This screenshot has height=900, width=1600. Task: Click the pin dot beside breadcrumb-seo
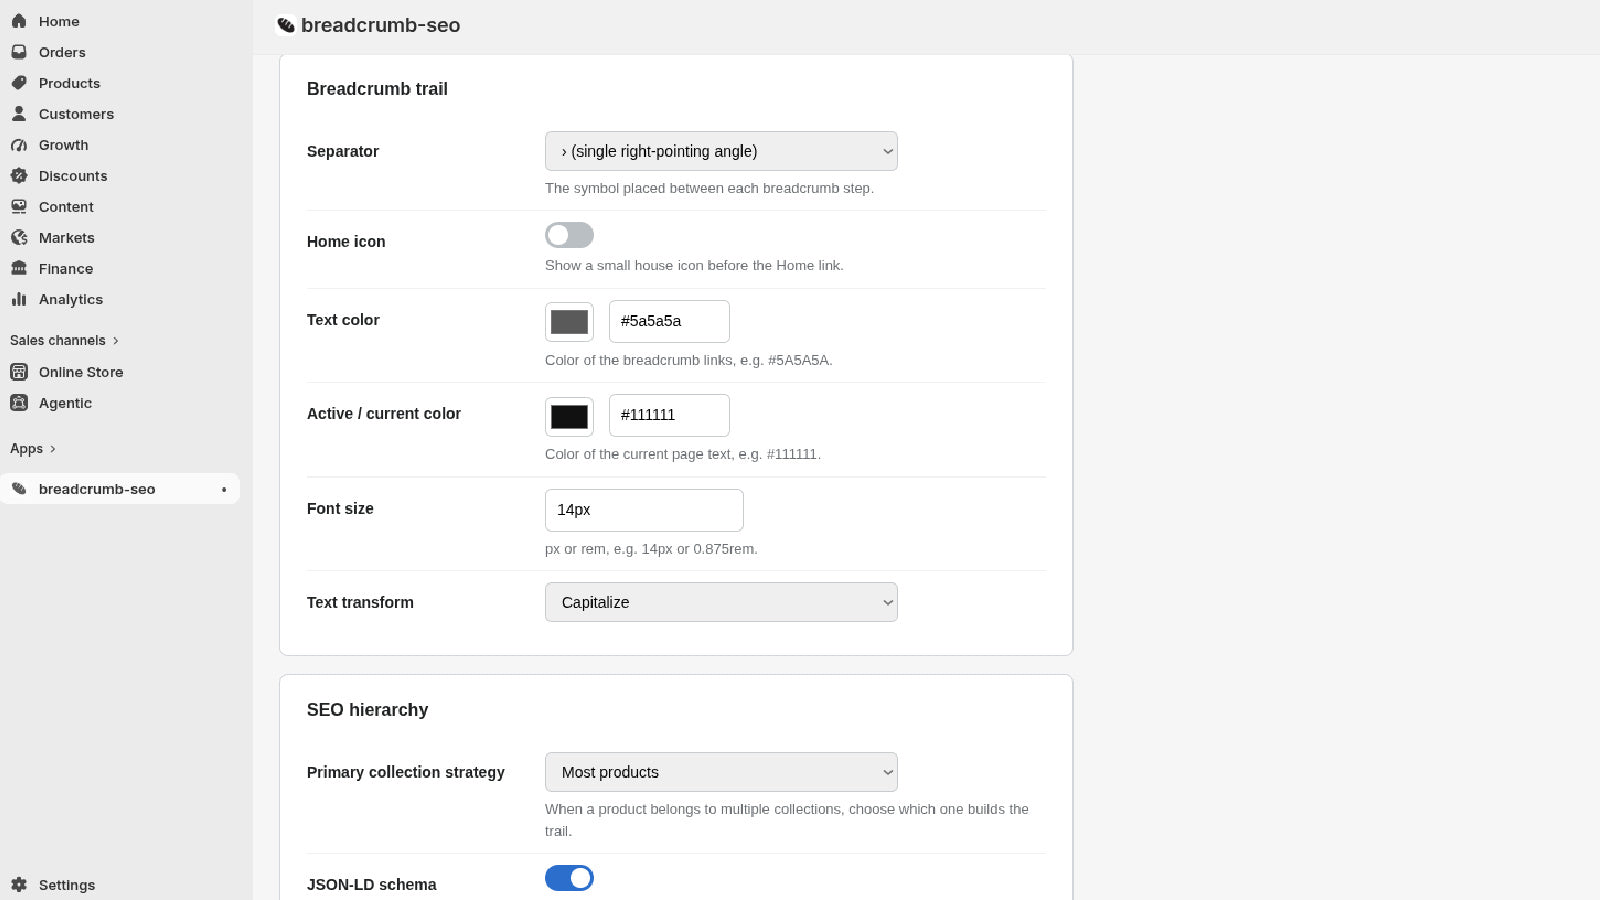point(224,489)
